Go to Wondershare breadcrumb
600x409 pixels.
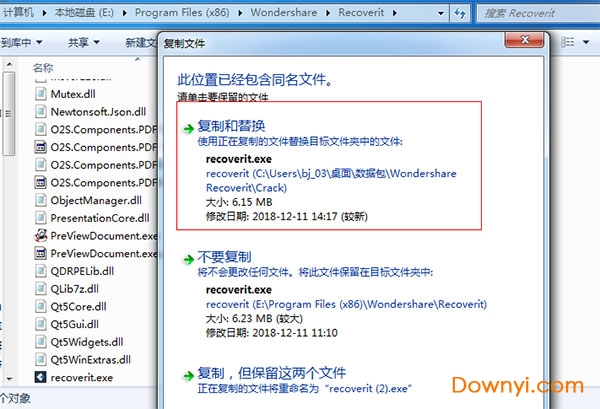(284, 13)
